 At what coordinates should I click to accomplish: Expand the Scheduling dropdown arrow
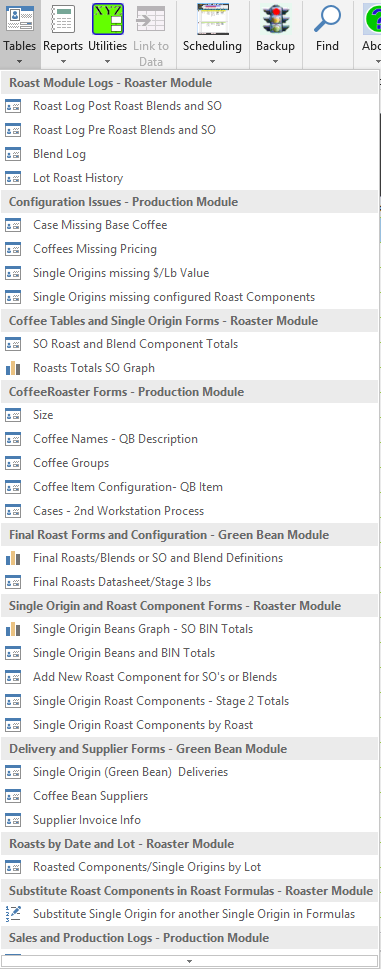pyautogui.click(x=212, y=61)
